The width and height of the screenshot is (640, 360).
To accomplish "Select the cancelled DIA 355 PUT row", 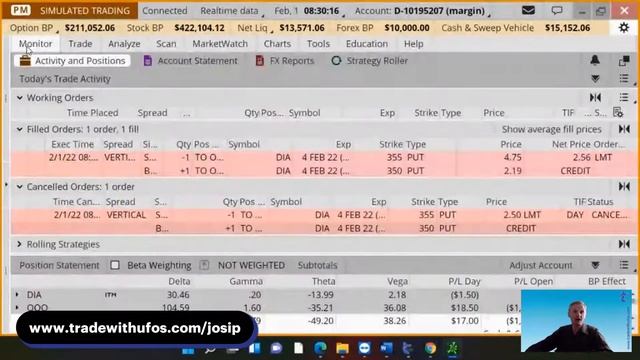I will pos(322,215).
